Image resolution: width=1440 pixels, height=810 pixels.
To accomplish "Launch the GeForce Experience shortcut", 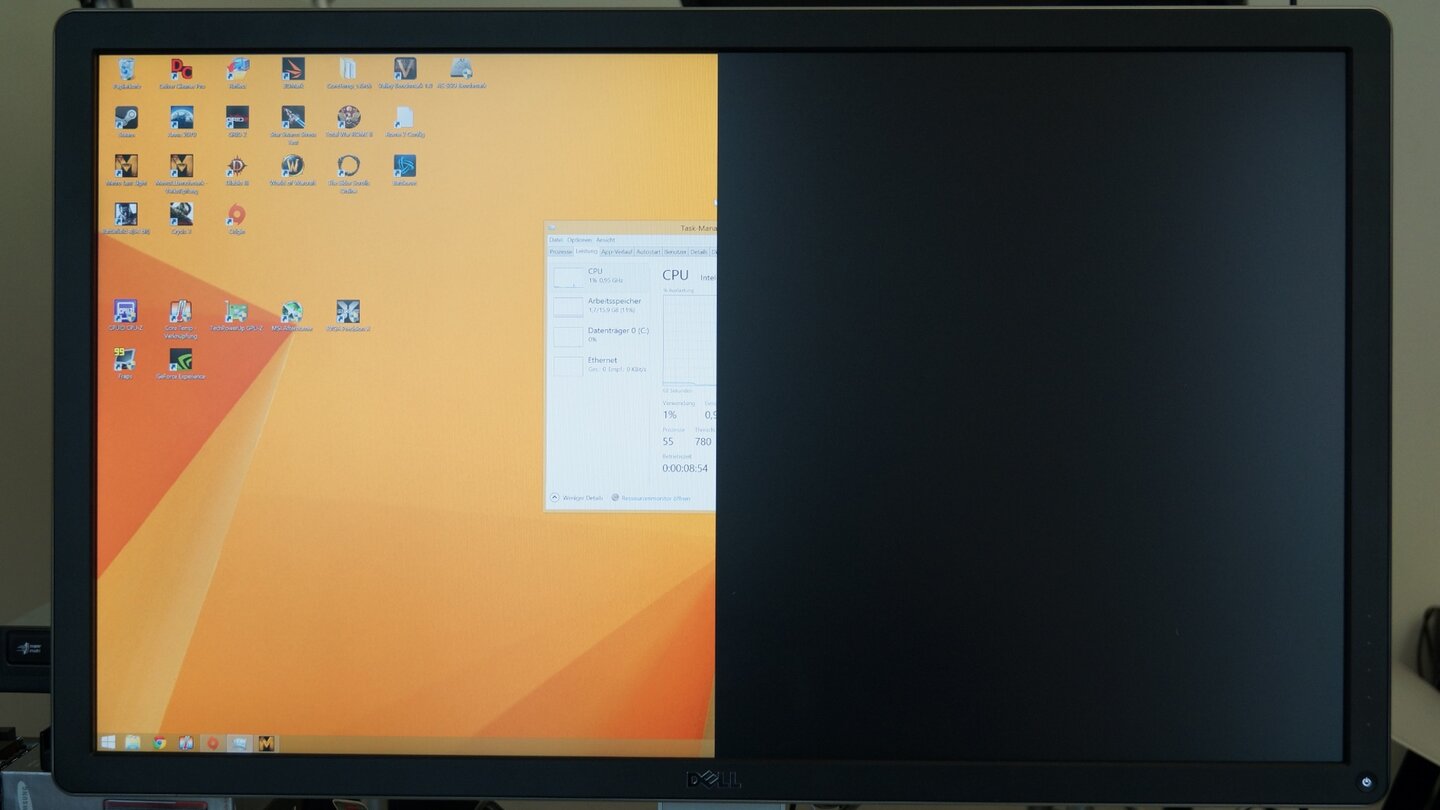I will pyautogui.click(x=181, y=363).
